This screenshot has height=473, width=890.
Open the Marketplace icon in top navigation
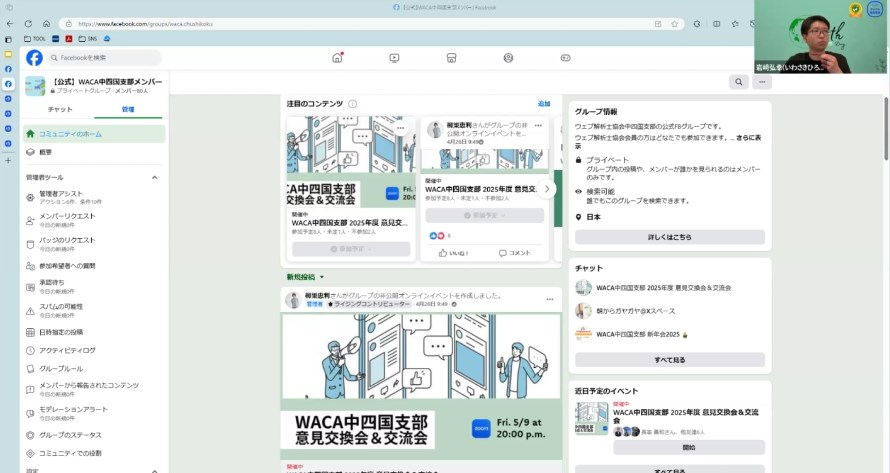(451, 58)
